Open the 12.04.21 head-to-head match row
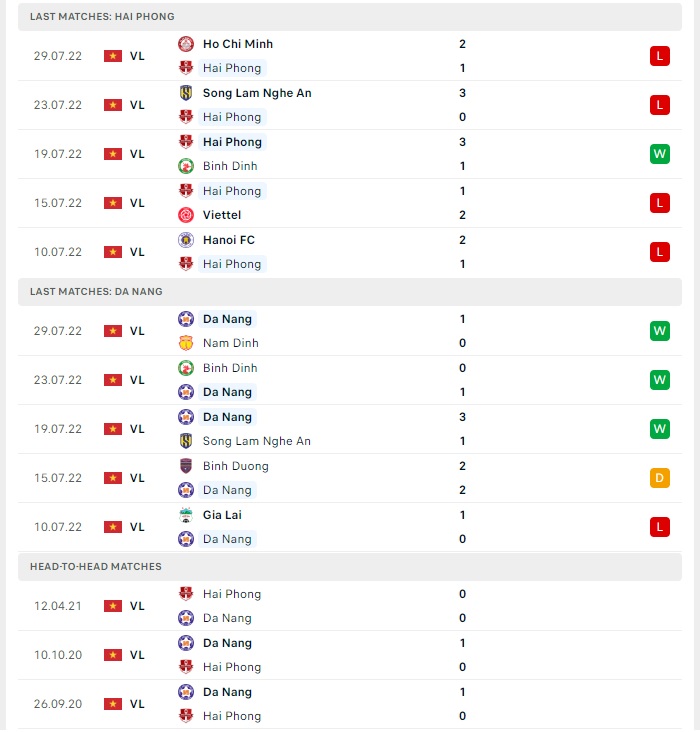Screen dimensions: 700x732 point(350,606)
